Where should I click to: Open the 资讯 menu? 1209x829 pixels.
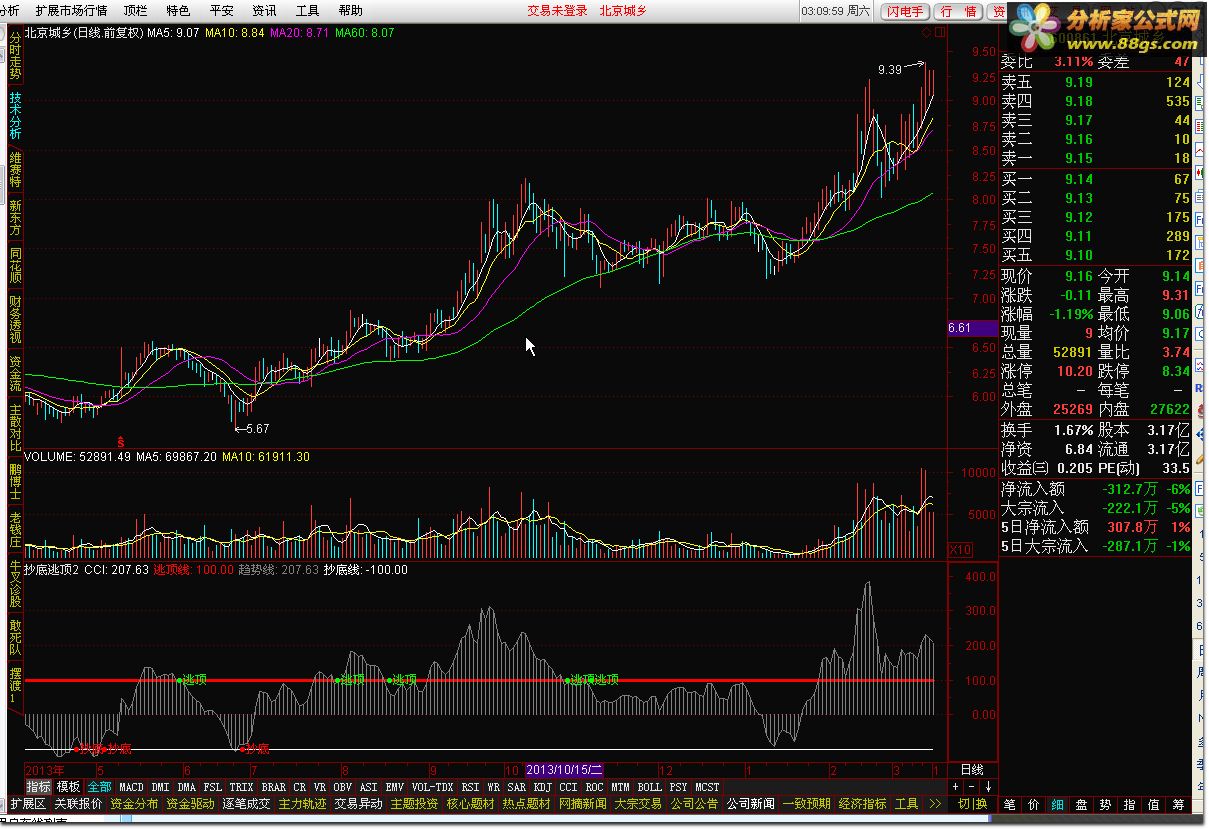tap(264, 11)
